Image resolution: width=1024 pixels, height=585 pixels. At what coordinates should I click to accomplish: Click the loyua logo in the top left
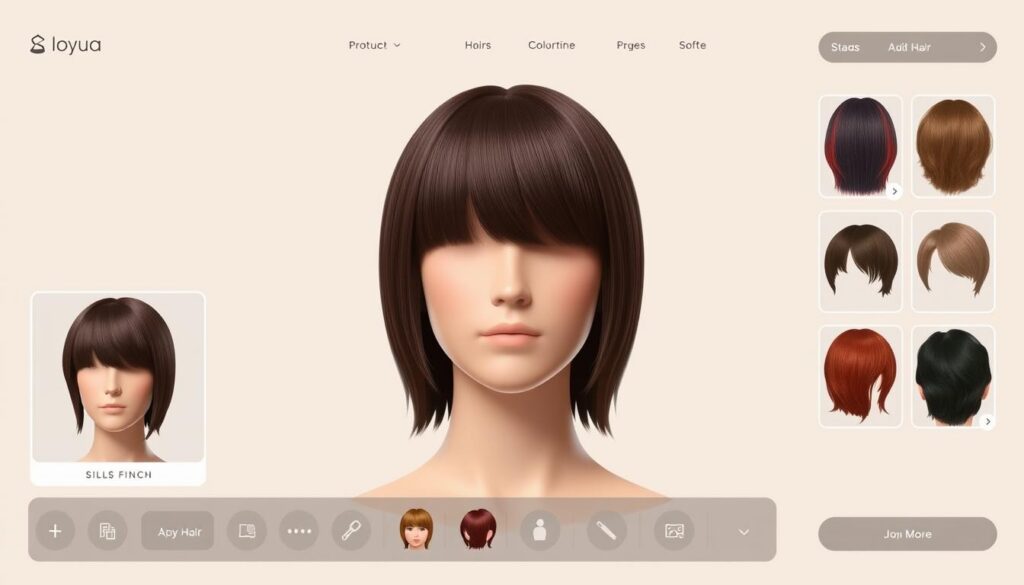coord(64,43)
